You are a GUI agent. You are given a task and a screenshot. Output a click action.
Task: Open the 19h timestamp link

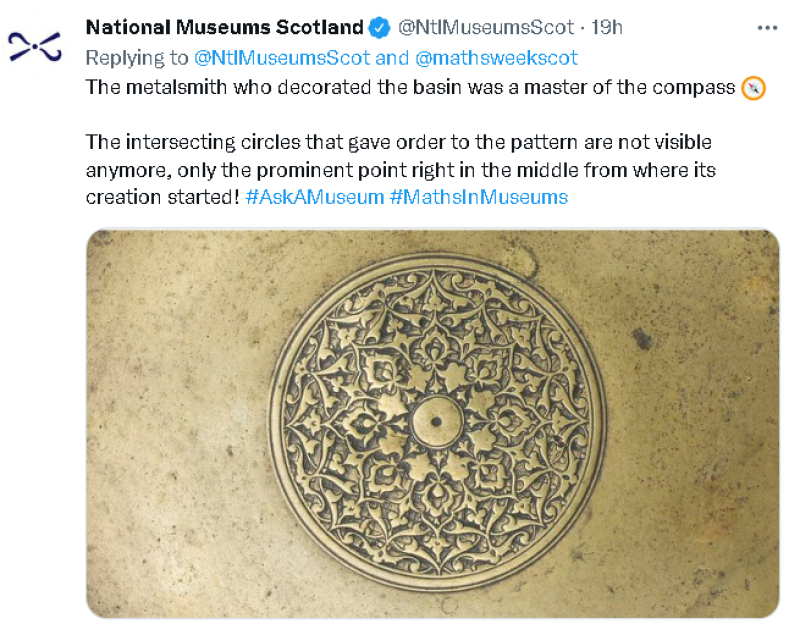(x=607, y=28)
